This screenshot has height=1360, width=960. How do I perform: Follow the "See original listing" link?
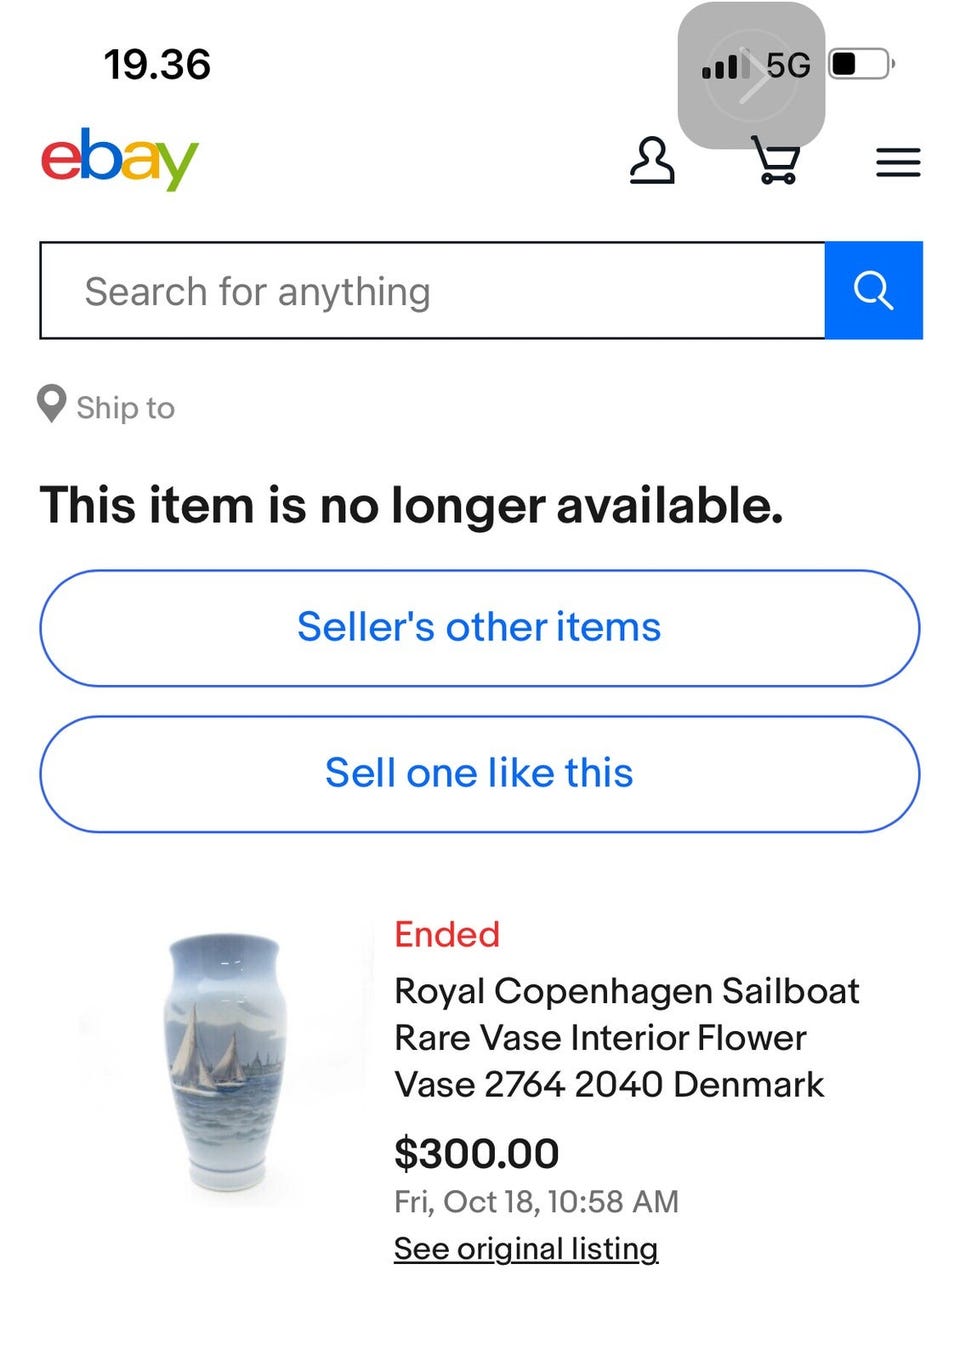coord(526,1248)
